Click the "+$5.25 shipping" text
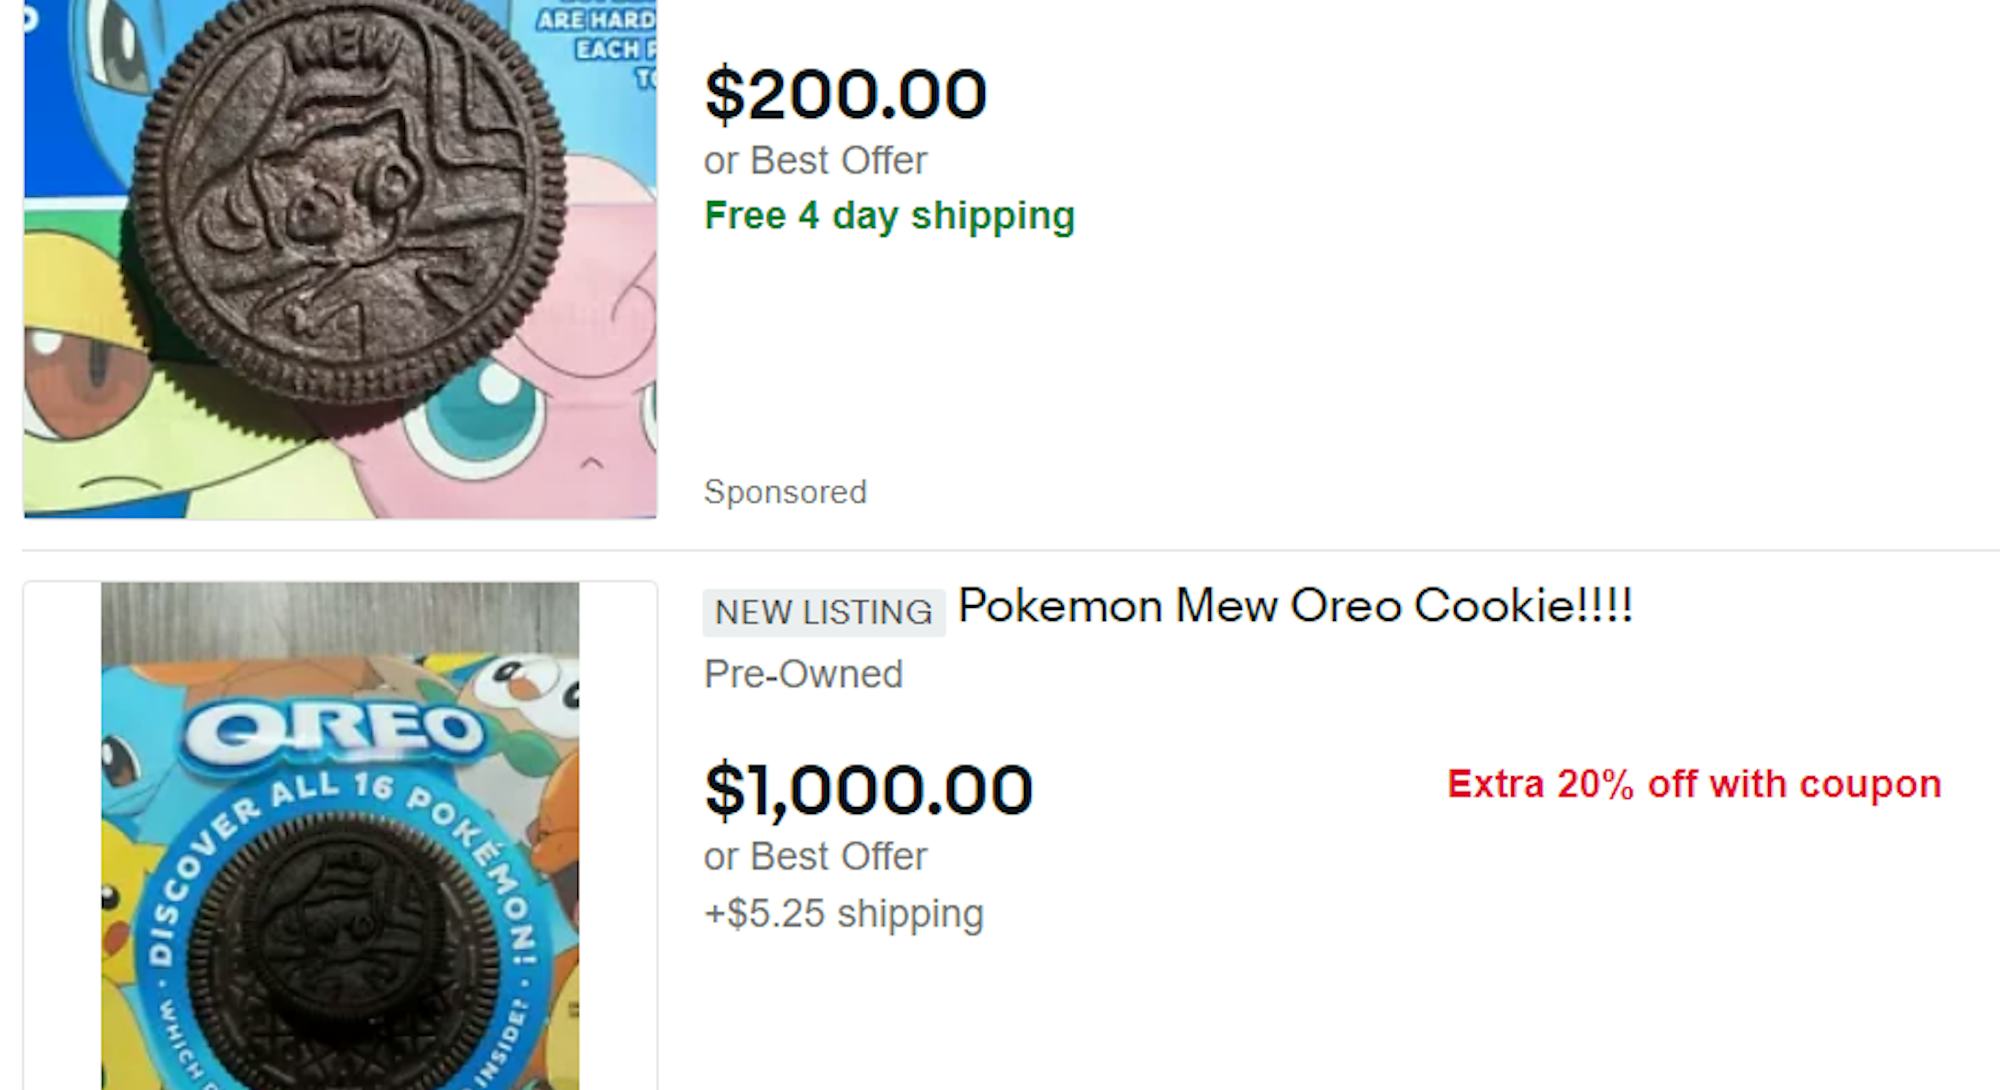The width and height of the screenshot is (2000, 1090). 844,913
